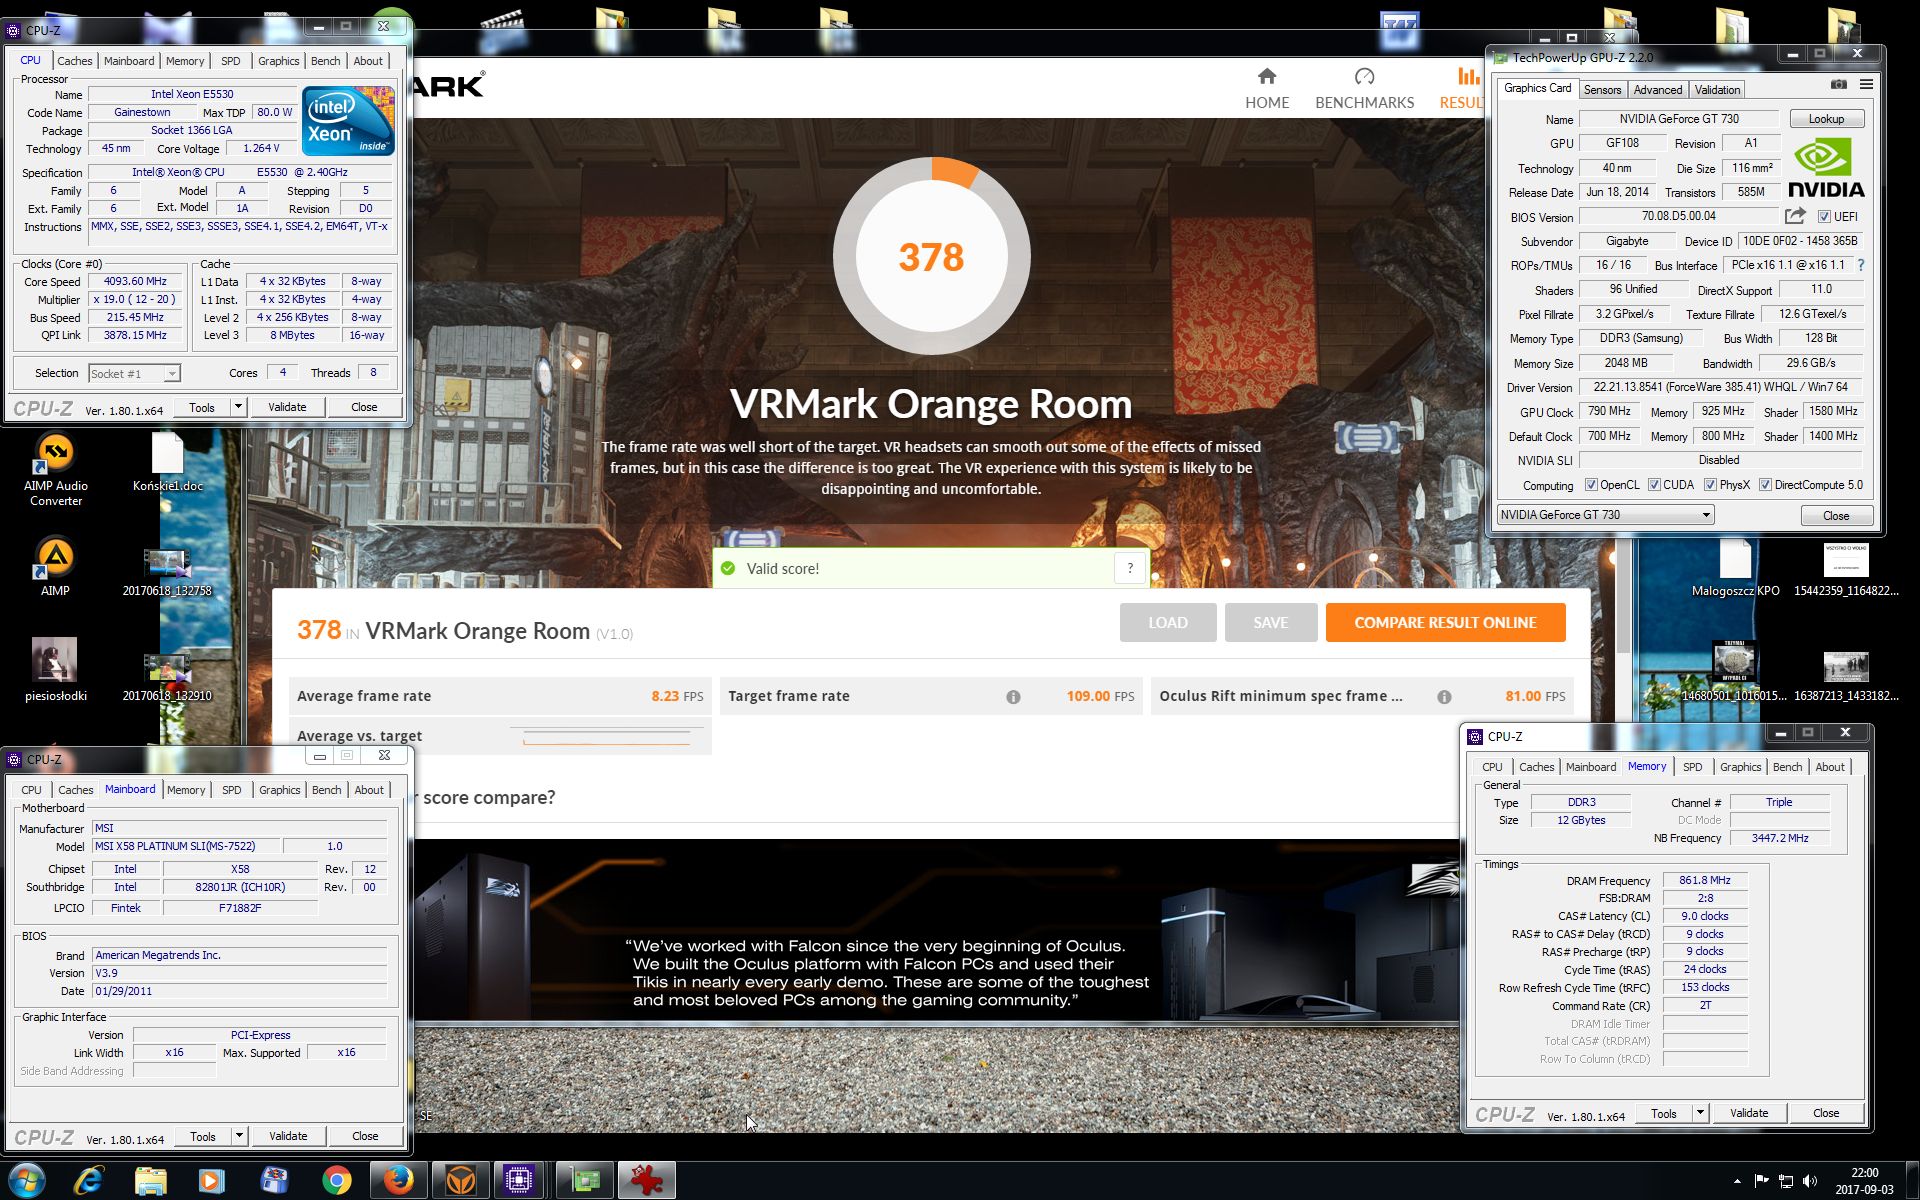The image size is (1920, 1200).
Task: Open the GPU-Z hamburger menu
Action: click(x=1866, y=85)
